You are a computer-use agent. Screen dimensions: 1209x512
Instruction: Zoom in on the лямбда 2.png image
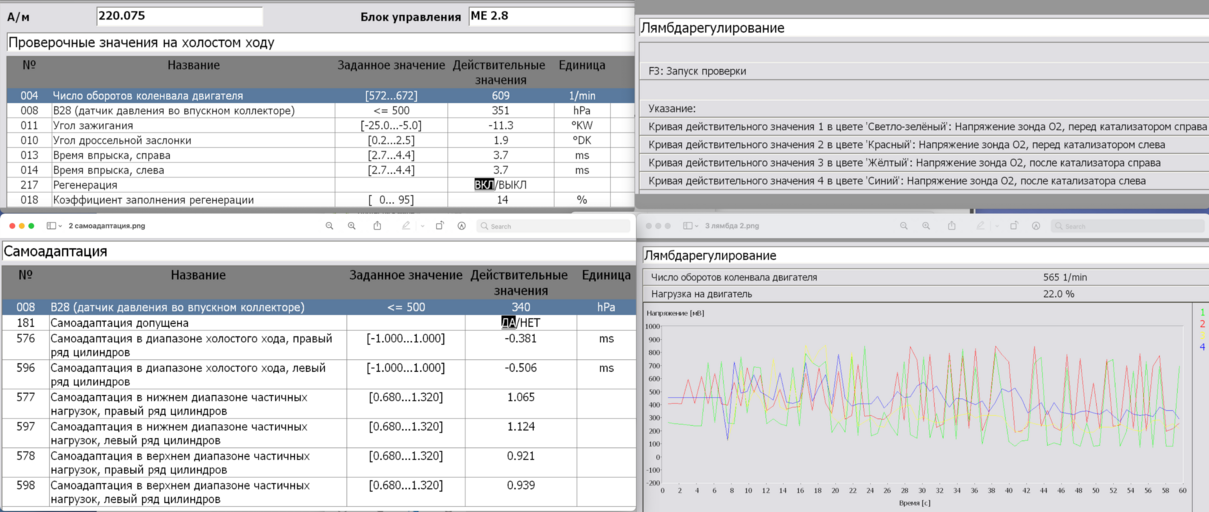click(927, 226)
